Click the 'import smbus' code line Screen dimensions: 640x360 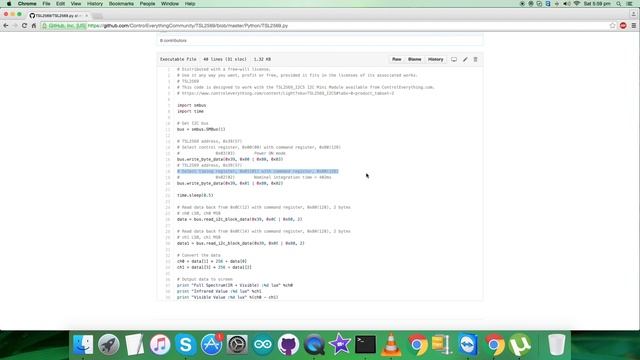click(x=191, y=105)
